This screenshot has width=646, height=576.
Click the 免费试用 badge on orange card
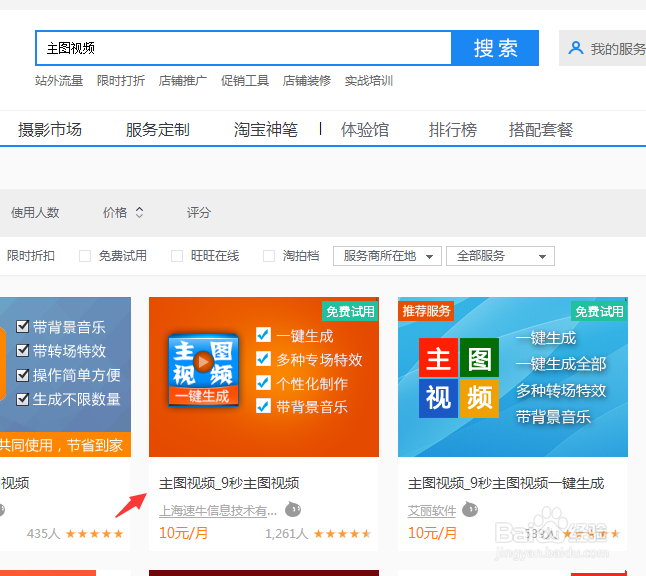(x=350, y=311)
